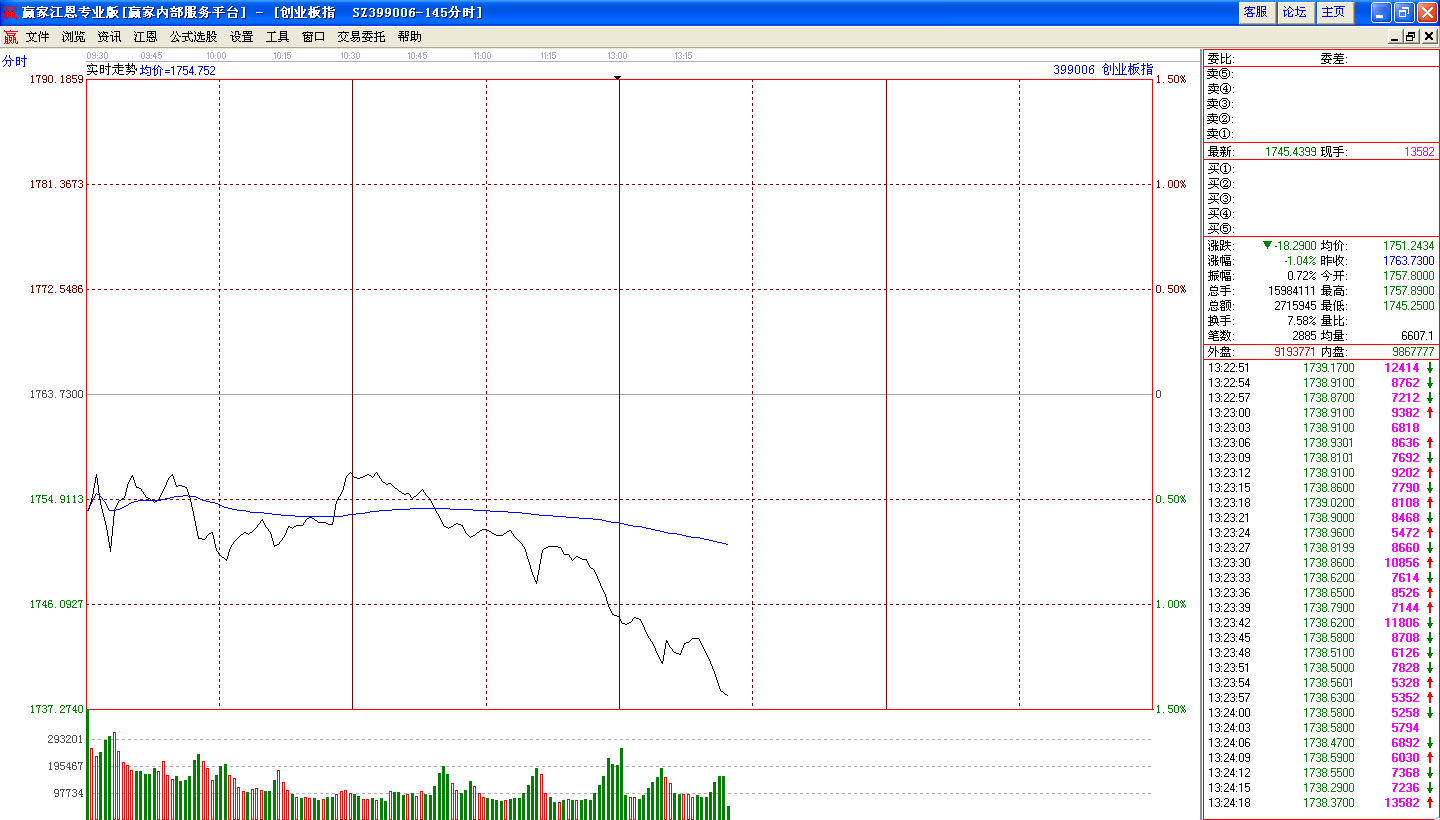Click the 均量 value 6607.1
The image size is (1440, 820).
[x=1417, y=336]
